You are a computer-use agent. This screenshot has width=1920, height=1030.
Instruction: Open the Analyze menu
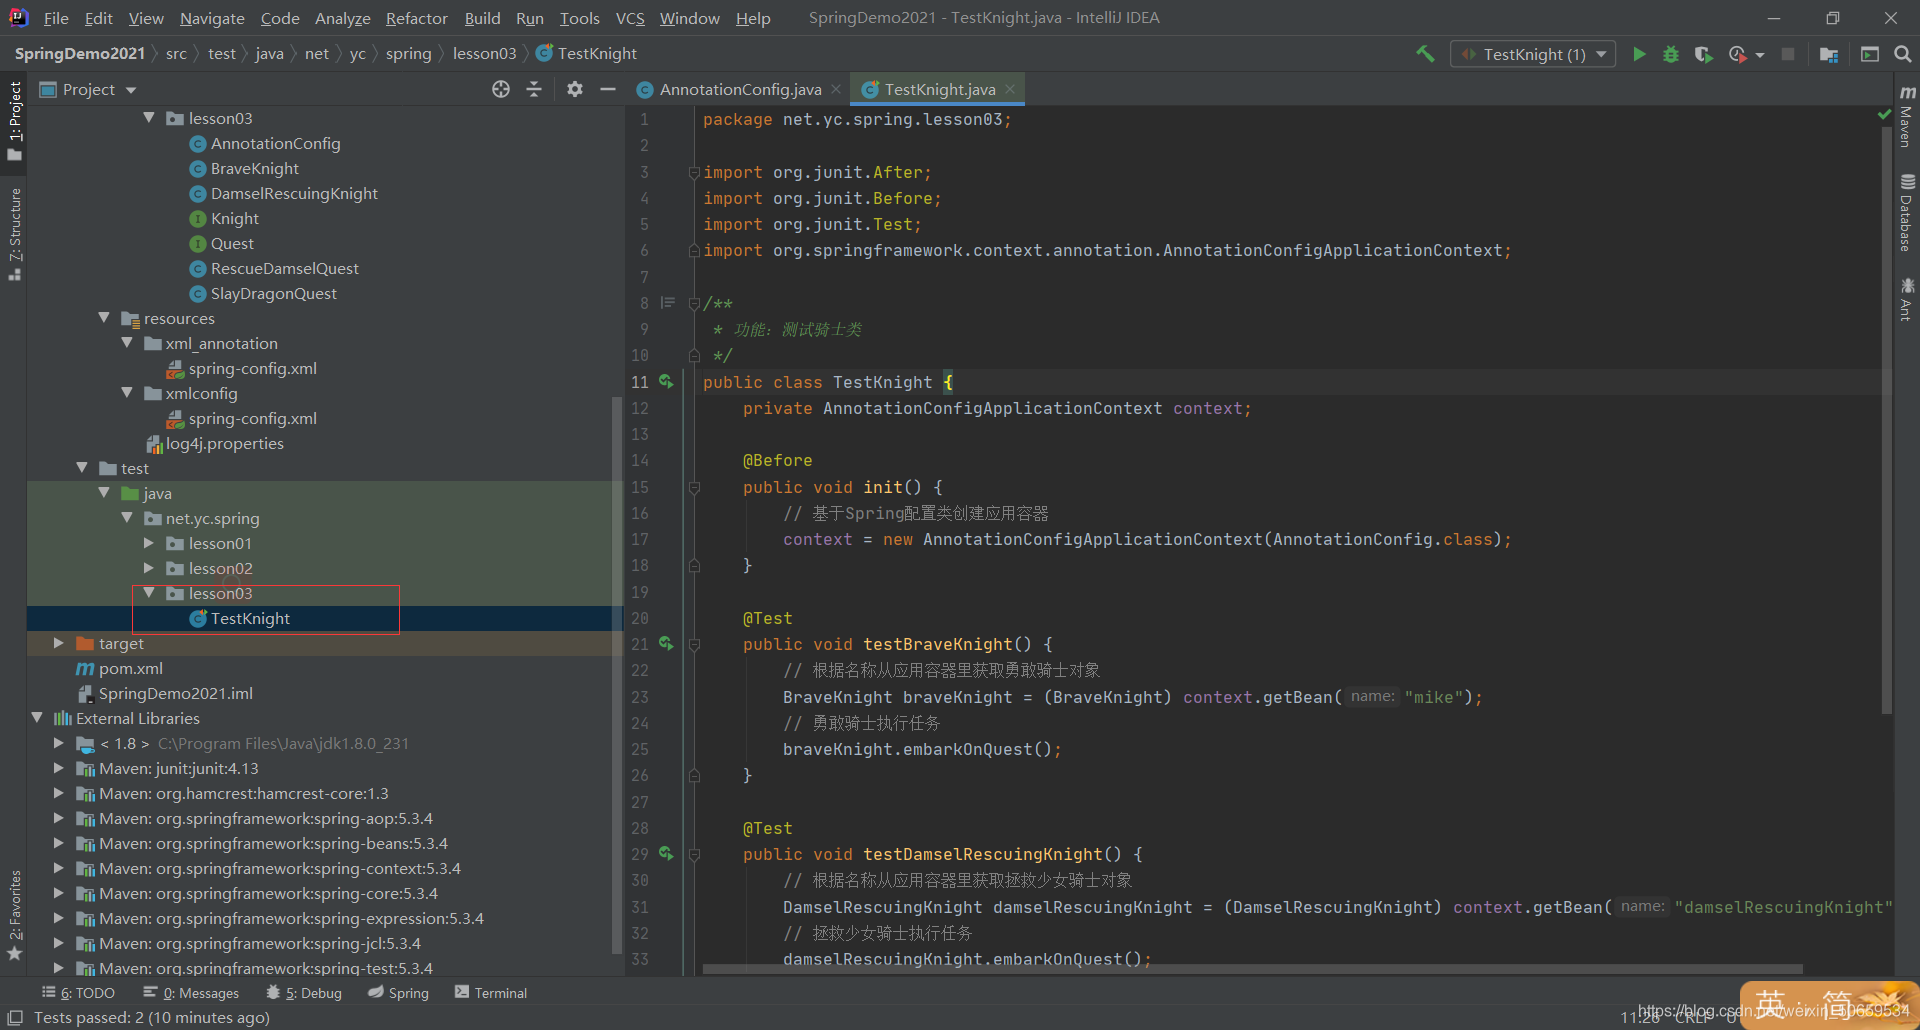click(342, 18)
